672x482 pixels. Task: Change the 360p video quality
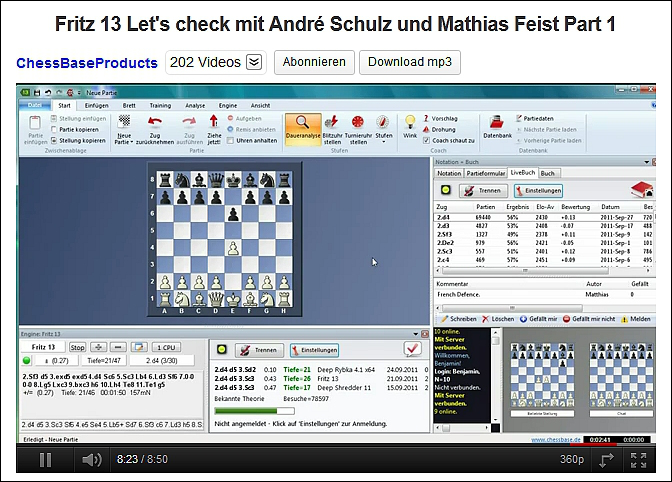coord(572,459)
